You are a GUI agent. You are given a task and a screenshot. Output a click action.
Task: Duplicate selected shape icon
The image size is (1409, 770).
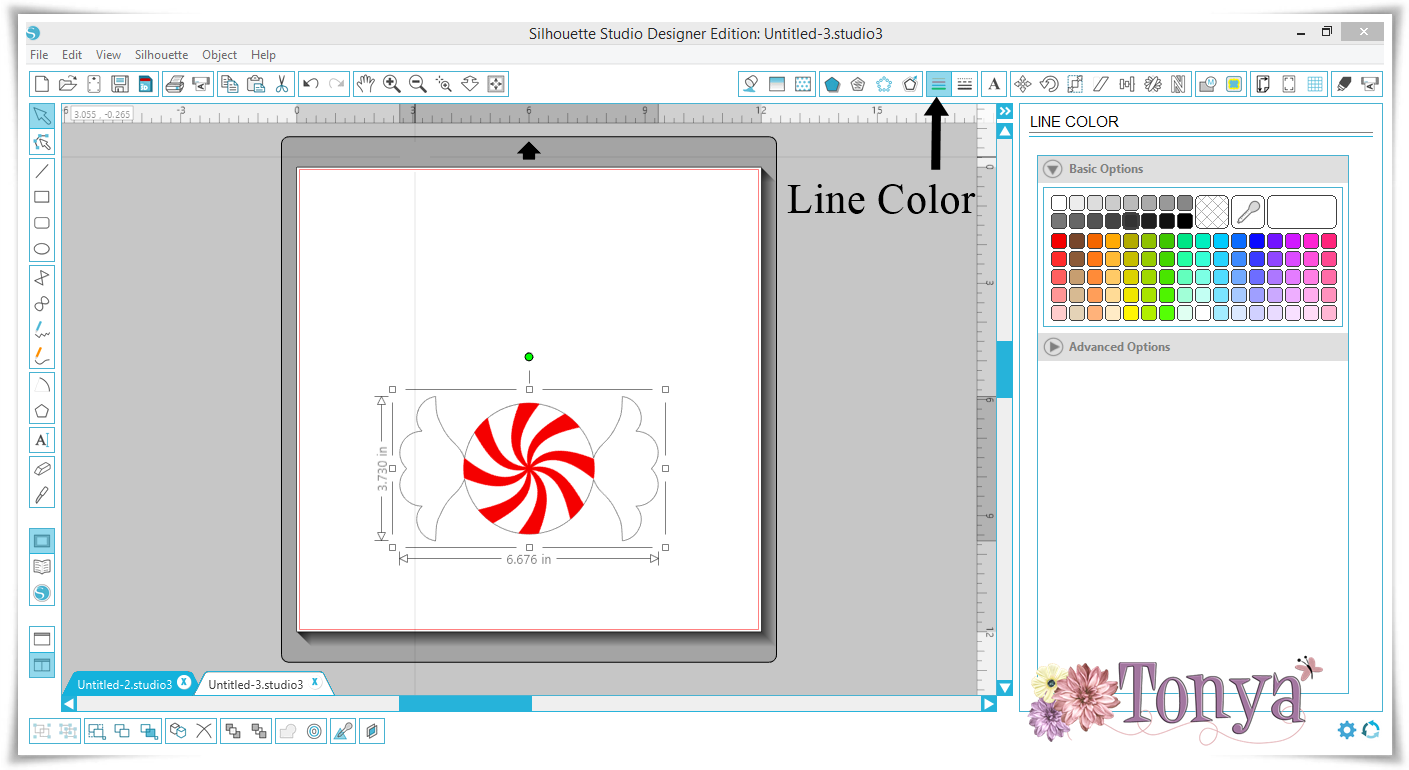point(178,731)
